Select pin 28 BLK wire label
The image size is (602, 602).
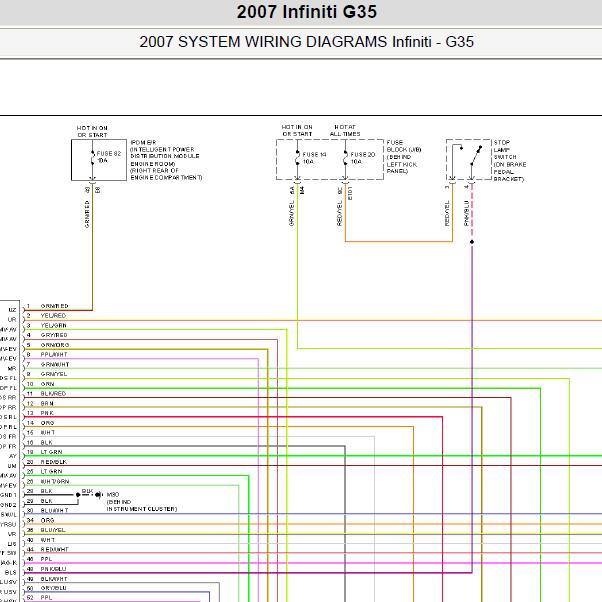click(46, 491)
